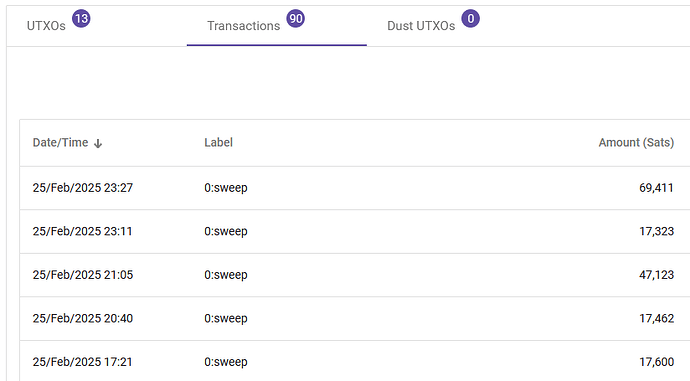The image size is (690, 381).
Task: Sort by Amount (Sats) column header
Action: tap(636, 143)
